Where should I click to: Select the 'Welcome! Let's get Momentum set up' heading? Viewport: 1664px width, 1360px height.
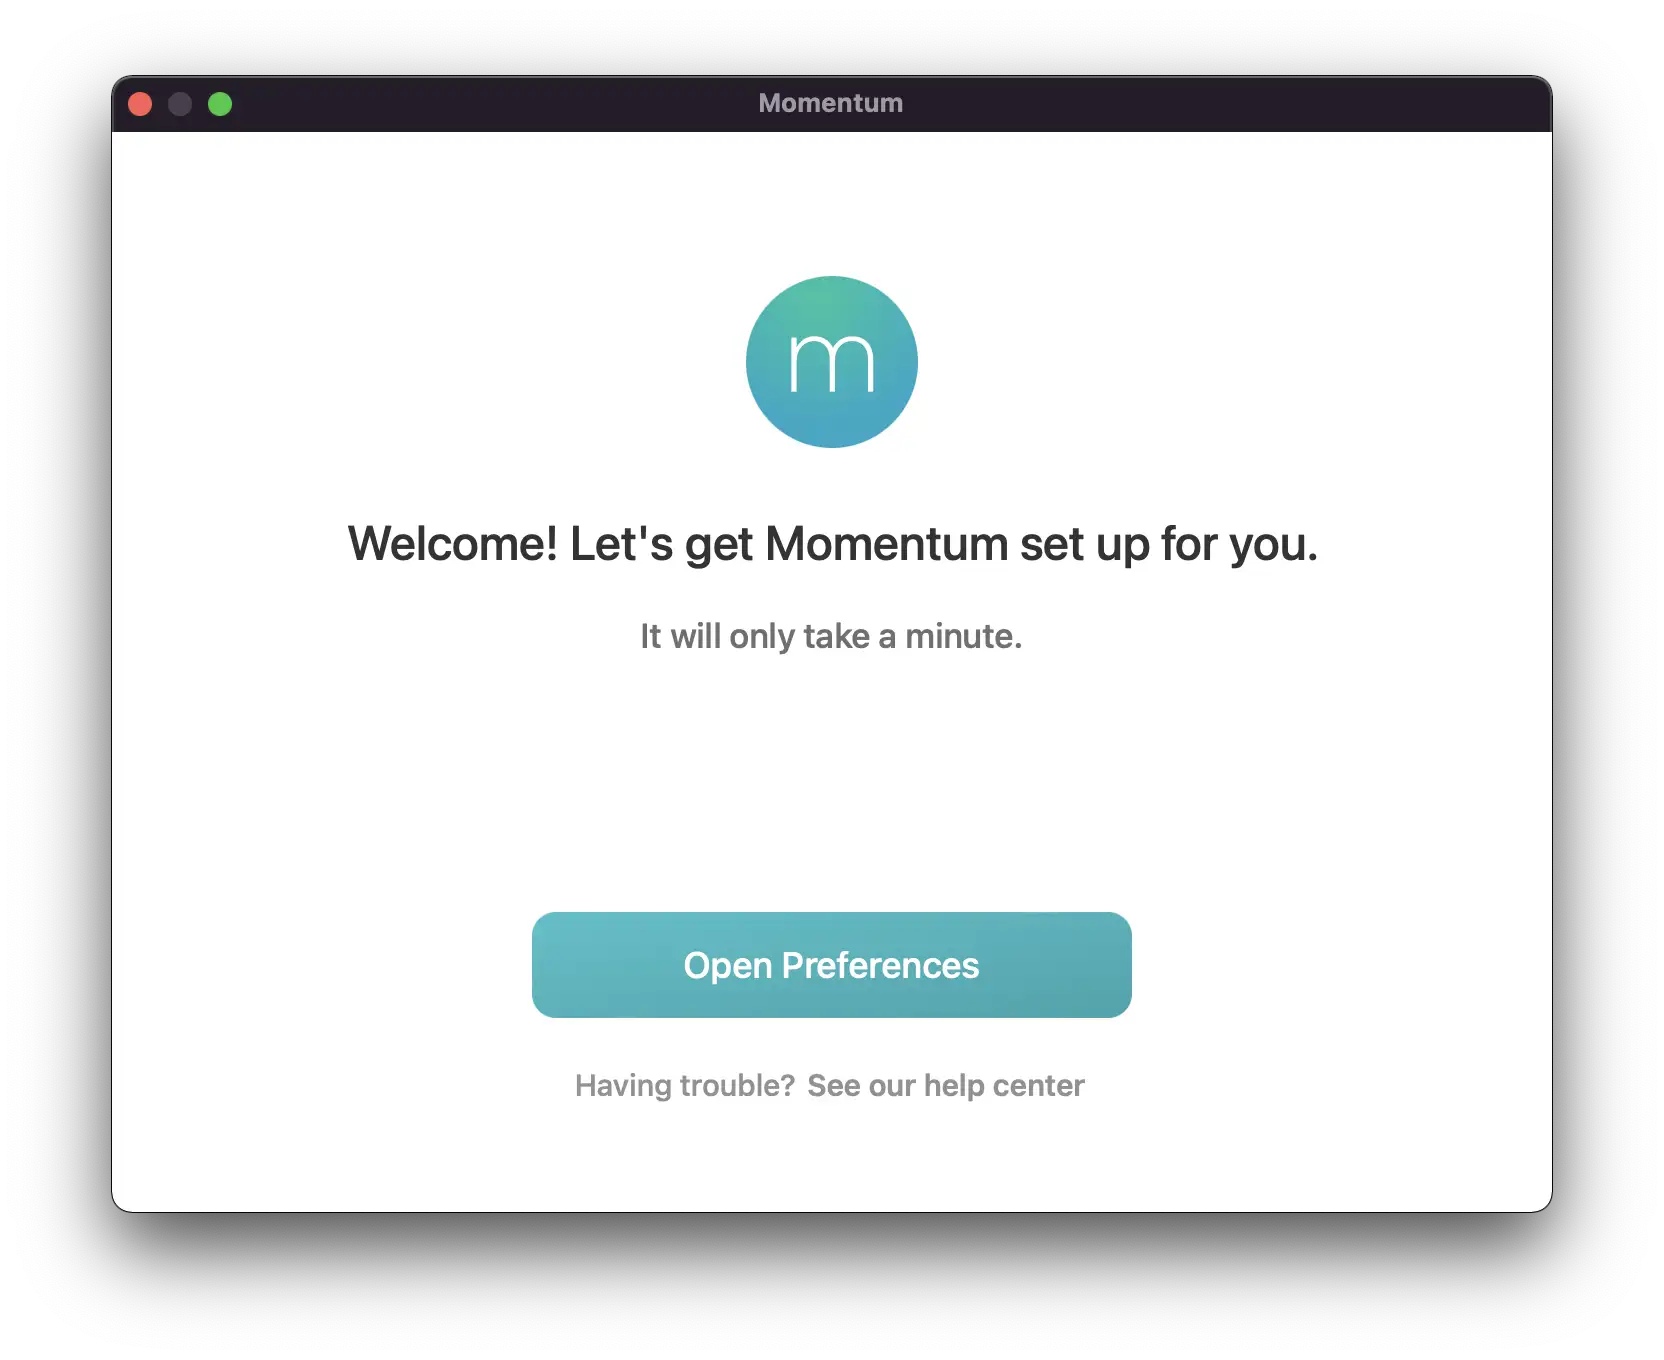point(832,545)
